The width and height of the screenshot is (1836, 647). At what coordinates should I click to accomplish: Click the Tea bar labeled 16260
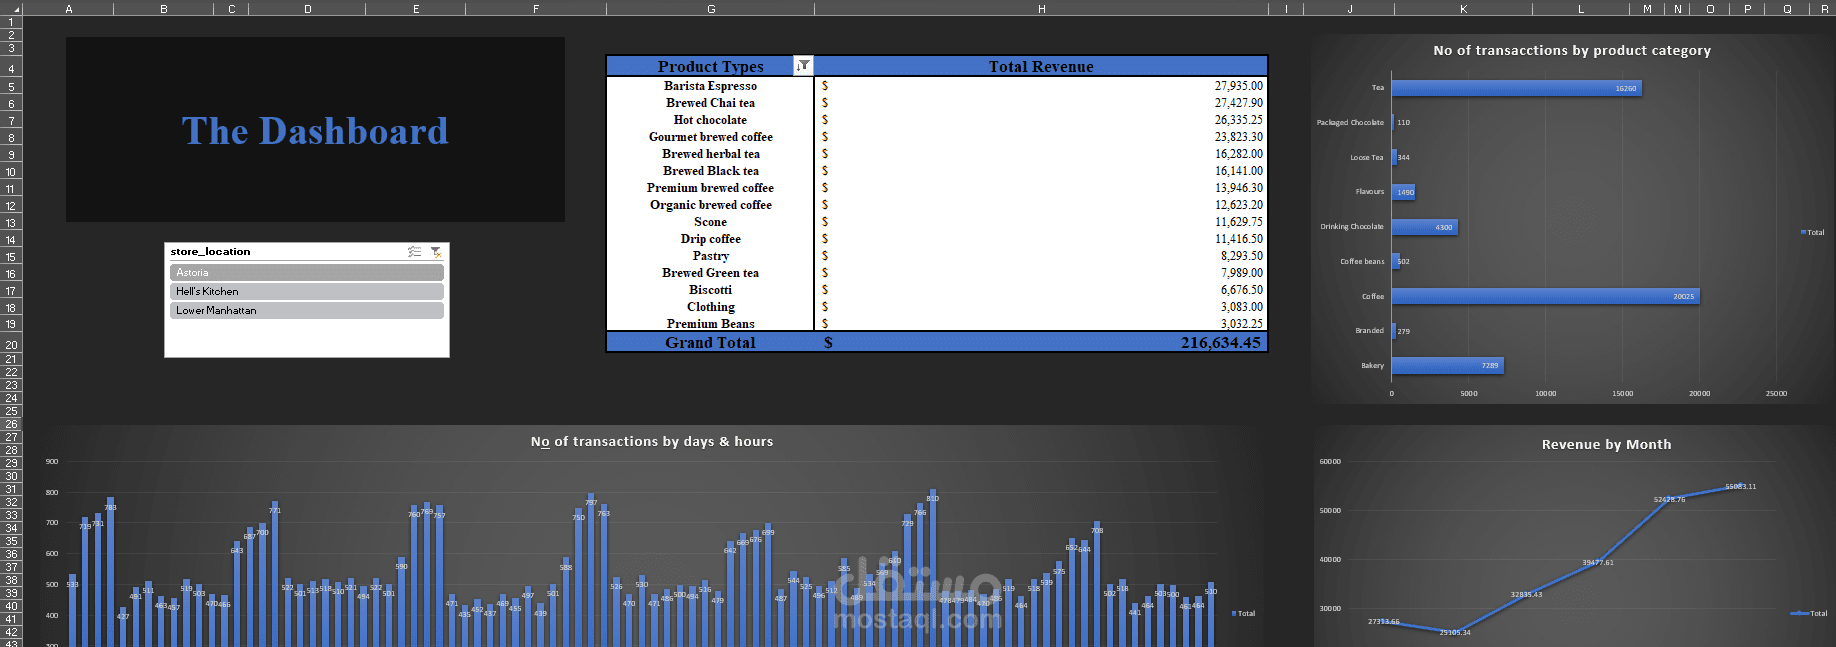pos(1516,88)
